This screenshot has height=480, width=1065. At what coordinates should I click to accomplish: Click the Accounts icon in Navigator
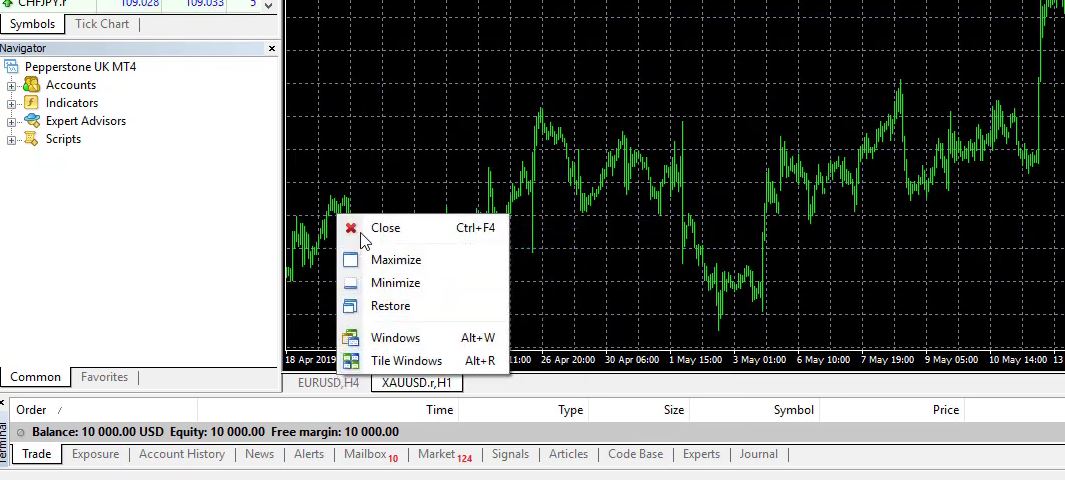tap(31, 85)
